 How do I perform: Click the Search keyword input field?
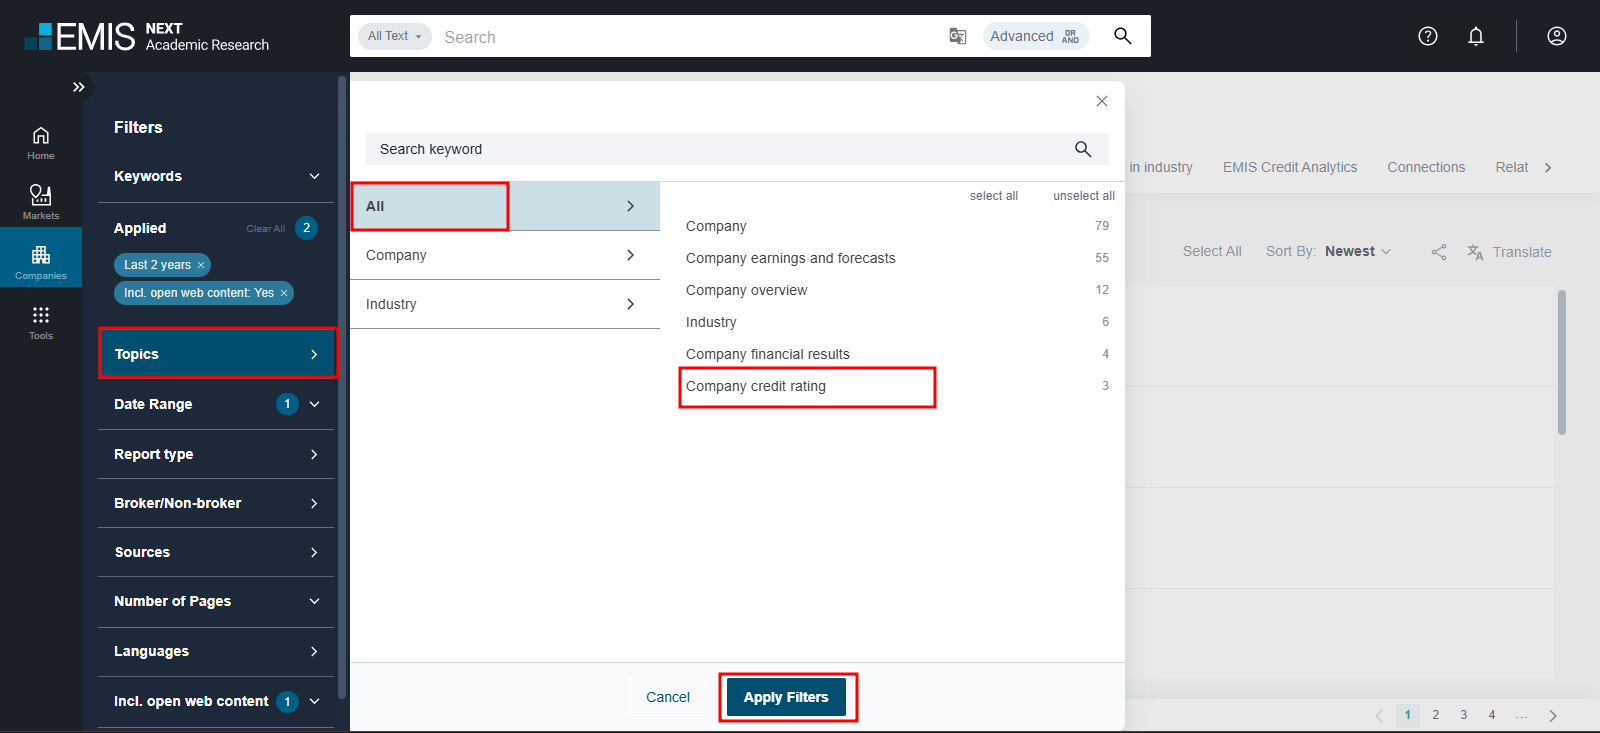click(x=720, y=149)
